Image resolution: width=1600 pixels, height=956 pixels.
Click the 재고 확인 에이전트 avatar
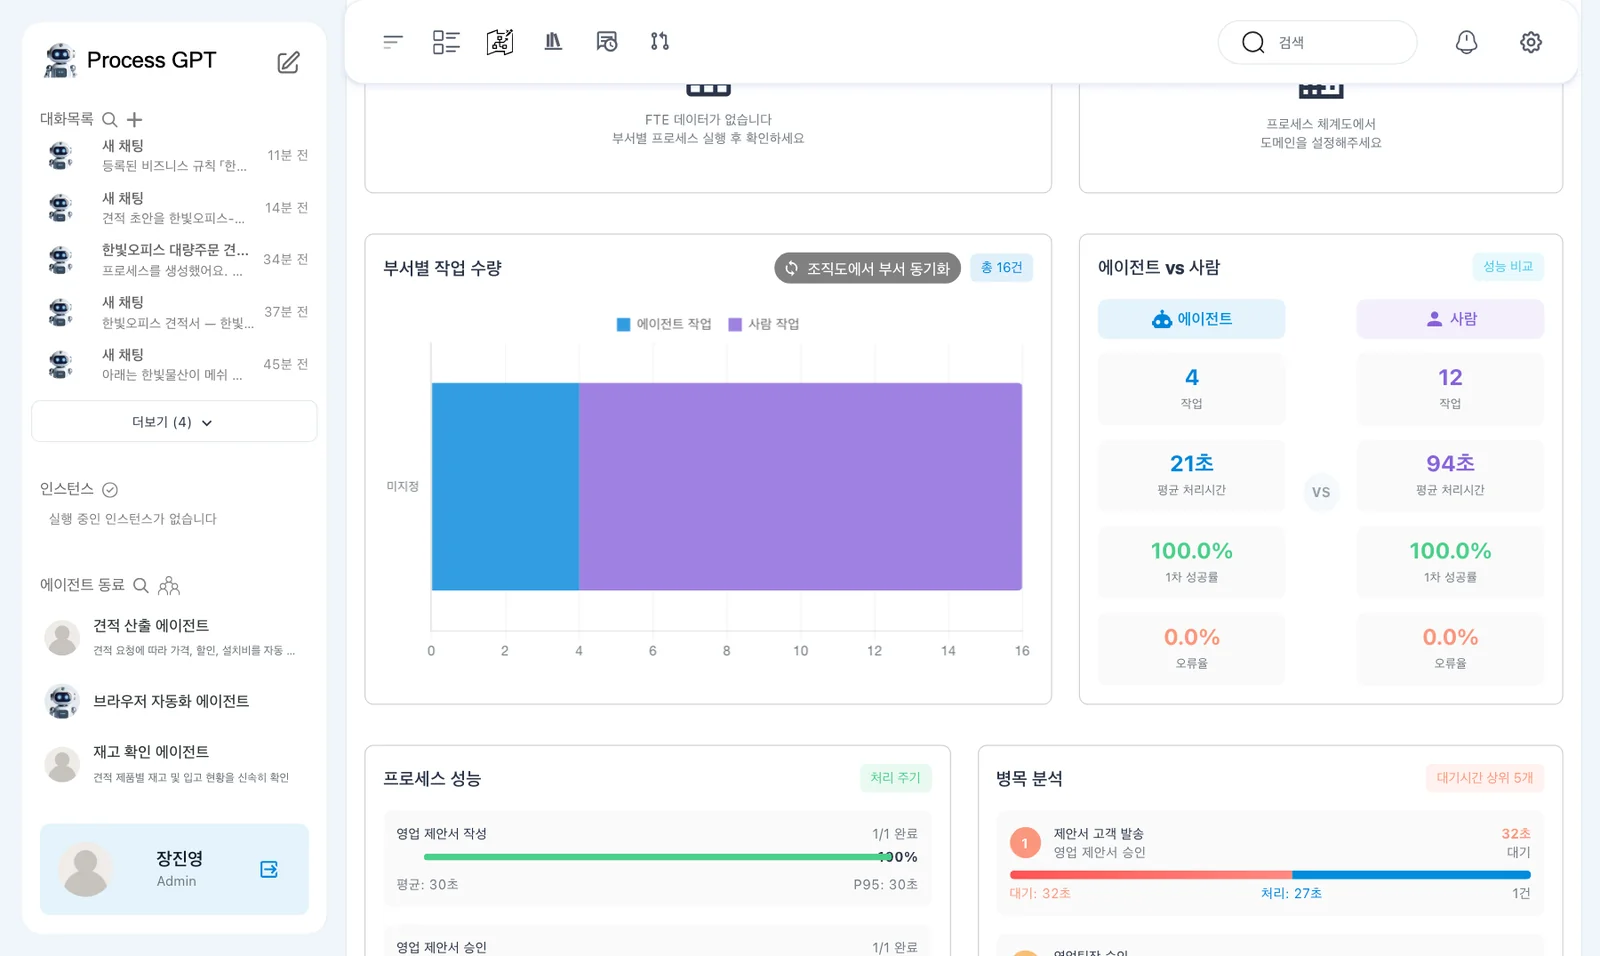62,764
